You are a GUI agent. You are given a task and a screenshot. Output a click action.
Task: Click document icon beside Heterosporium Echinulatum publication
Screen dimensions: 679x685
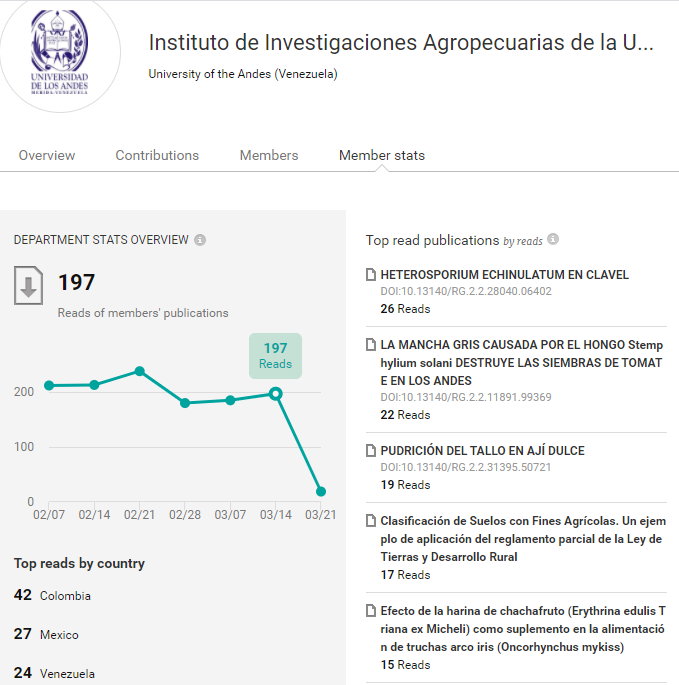(371, 275)
